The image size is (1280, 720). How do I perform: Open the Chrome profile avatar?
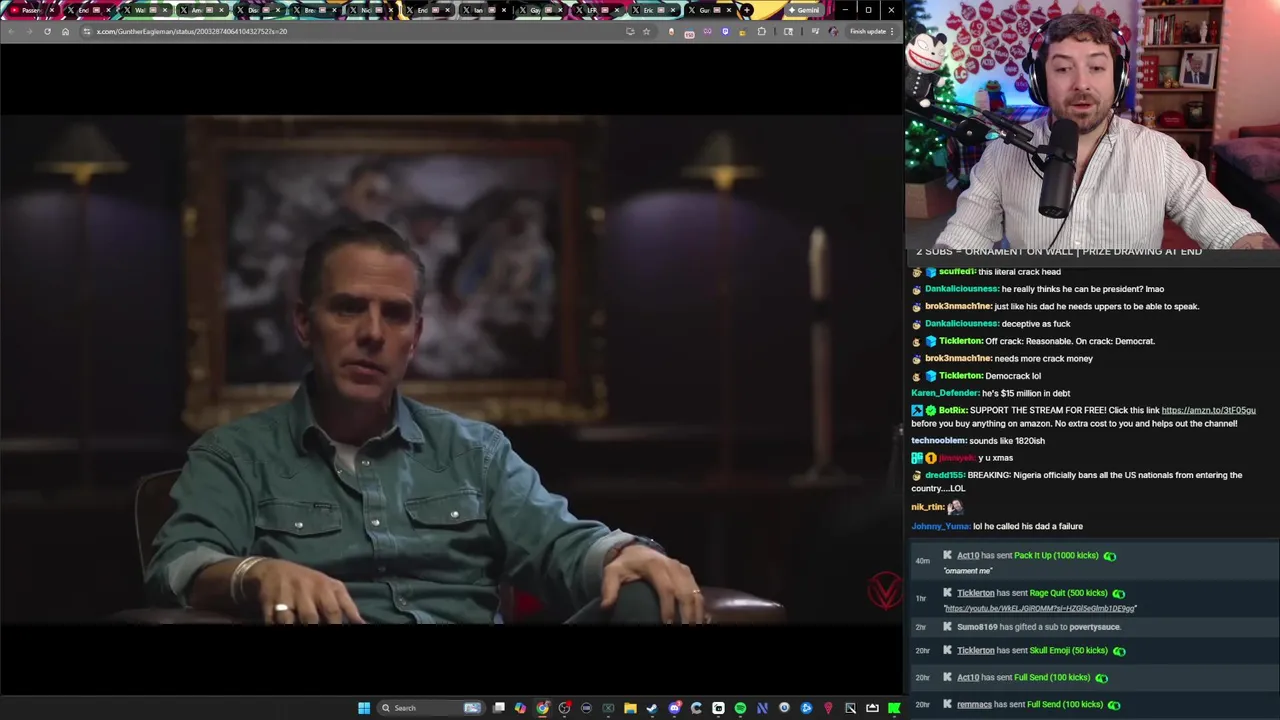click(x=833, y=31)
